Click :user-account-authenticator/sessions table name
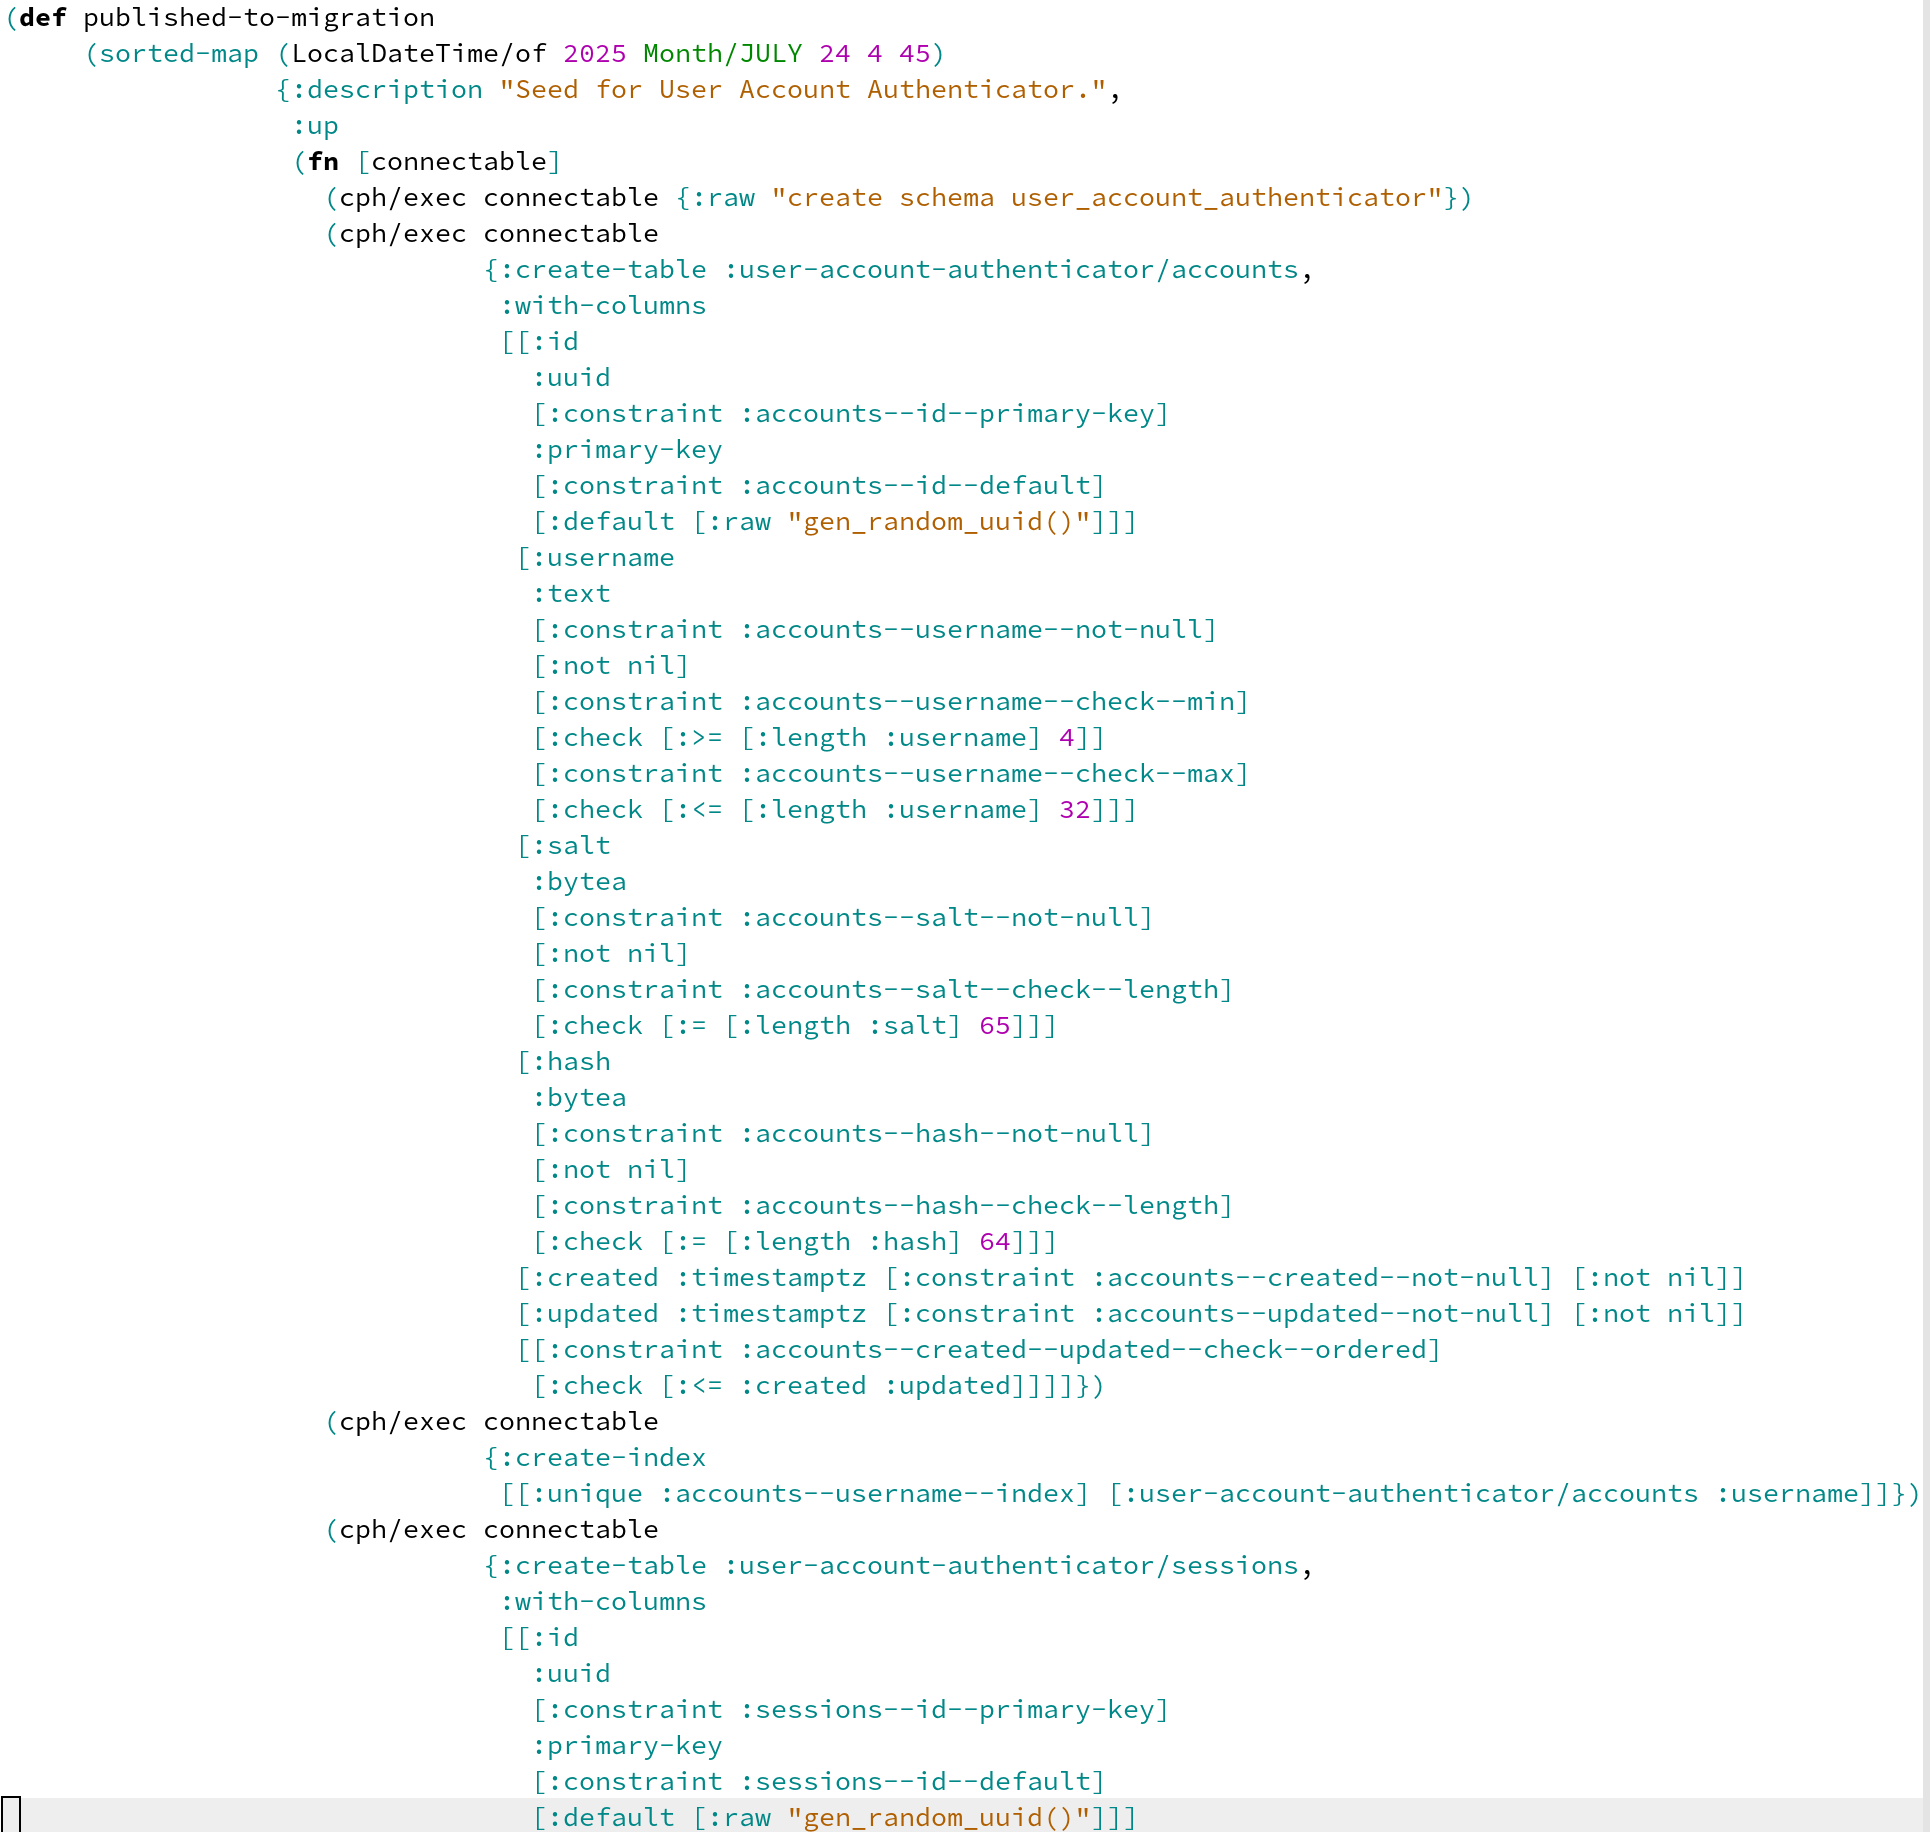Image resolution: width=1930 pixels, height=1832 pixels. tap(1011, 1566)
